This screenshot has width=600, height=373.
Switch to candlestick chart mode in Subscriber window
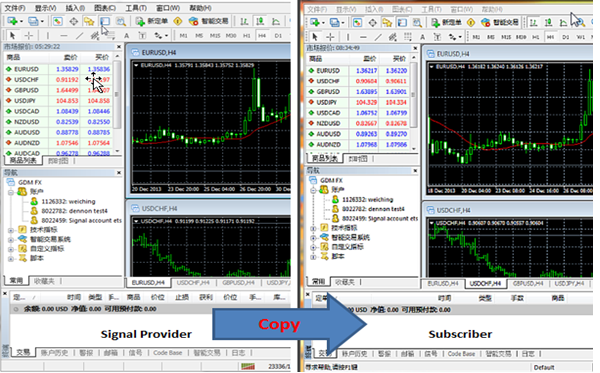pos(548,23)
